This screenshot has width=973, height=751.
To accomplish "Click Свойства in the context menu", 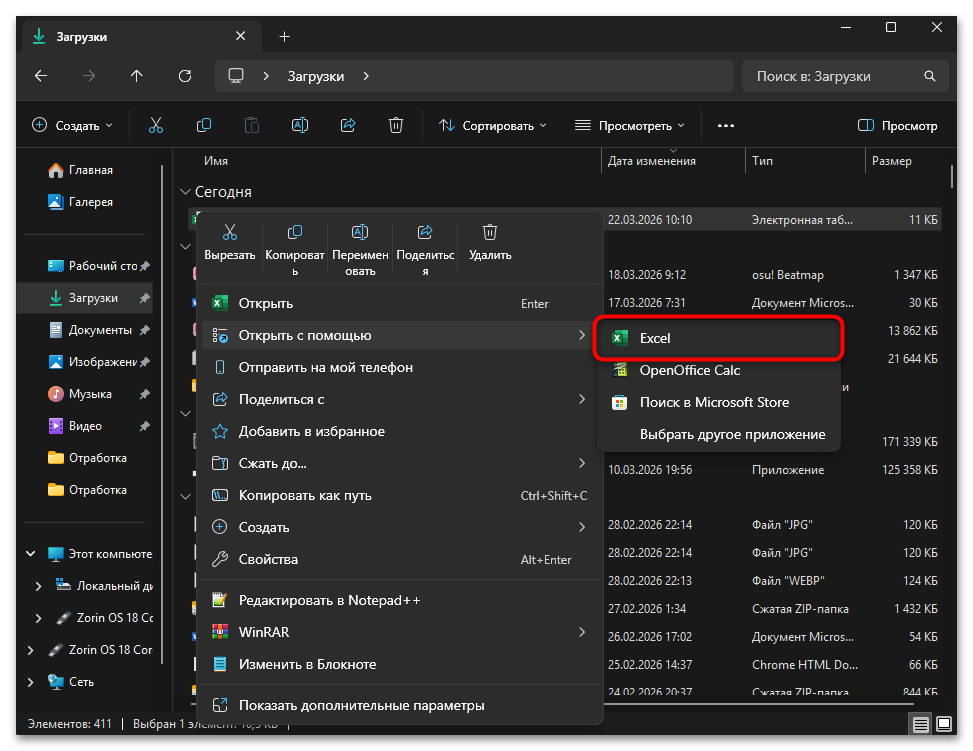I will point(268,560).
